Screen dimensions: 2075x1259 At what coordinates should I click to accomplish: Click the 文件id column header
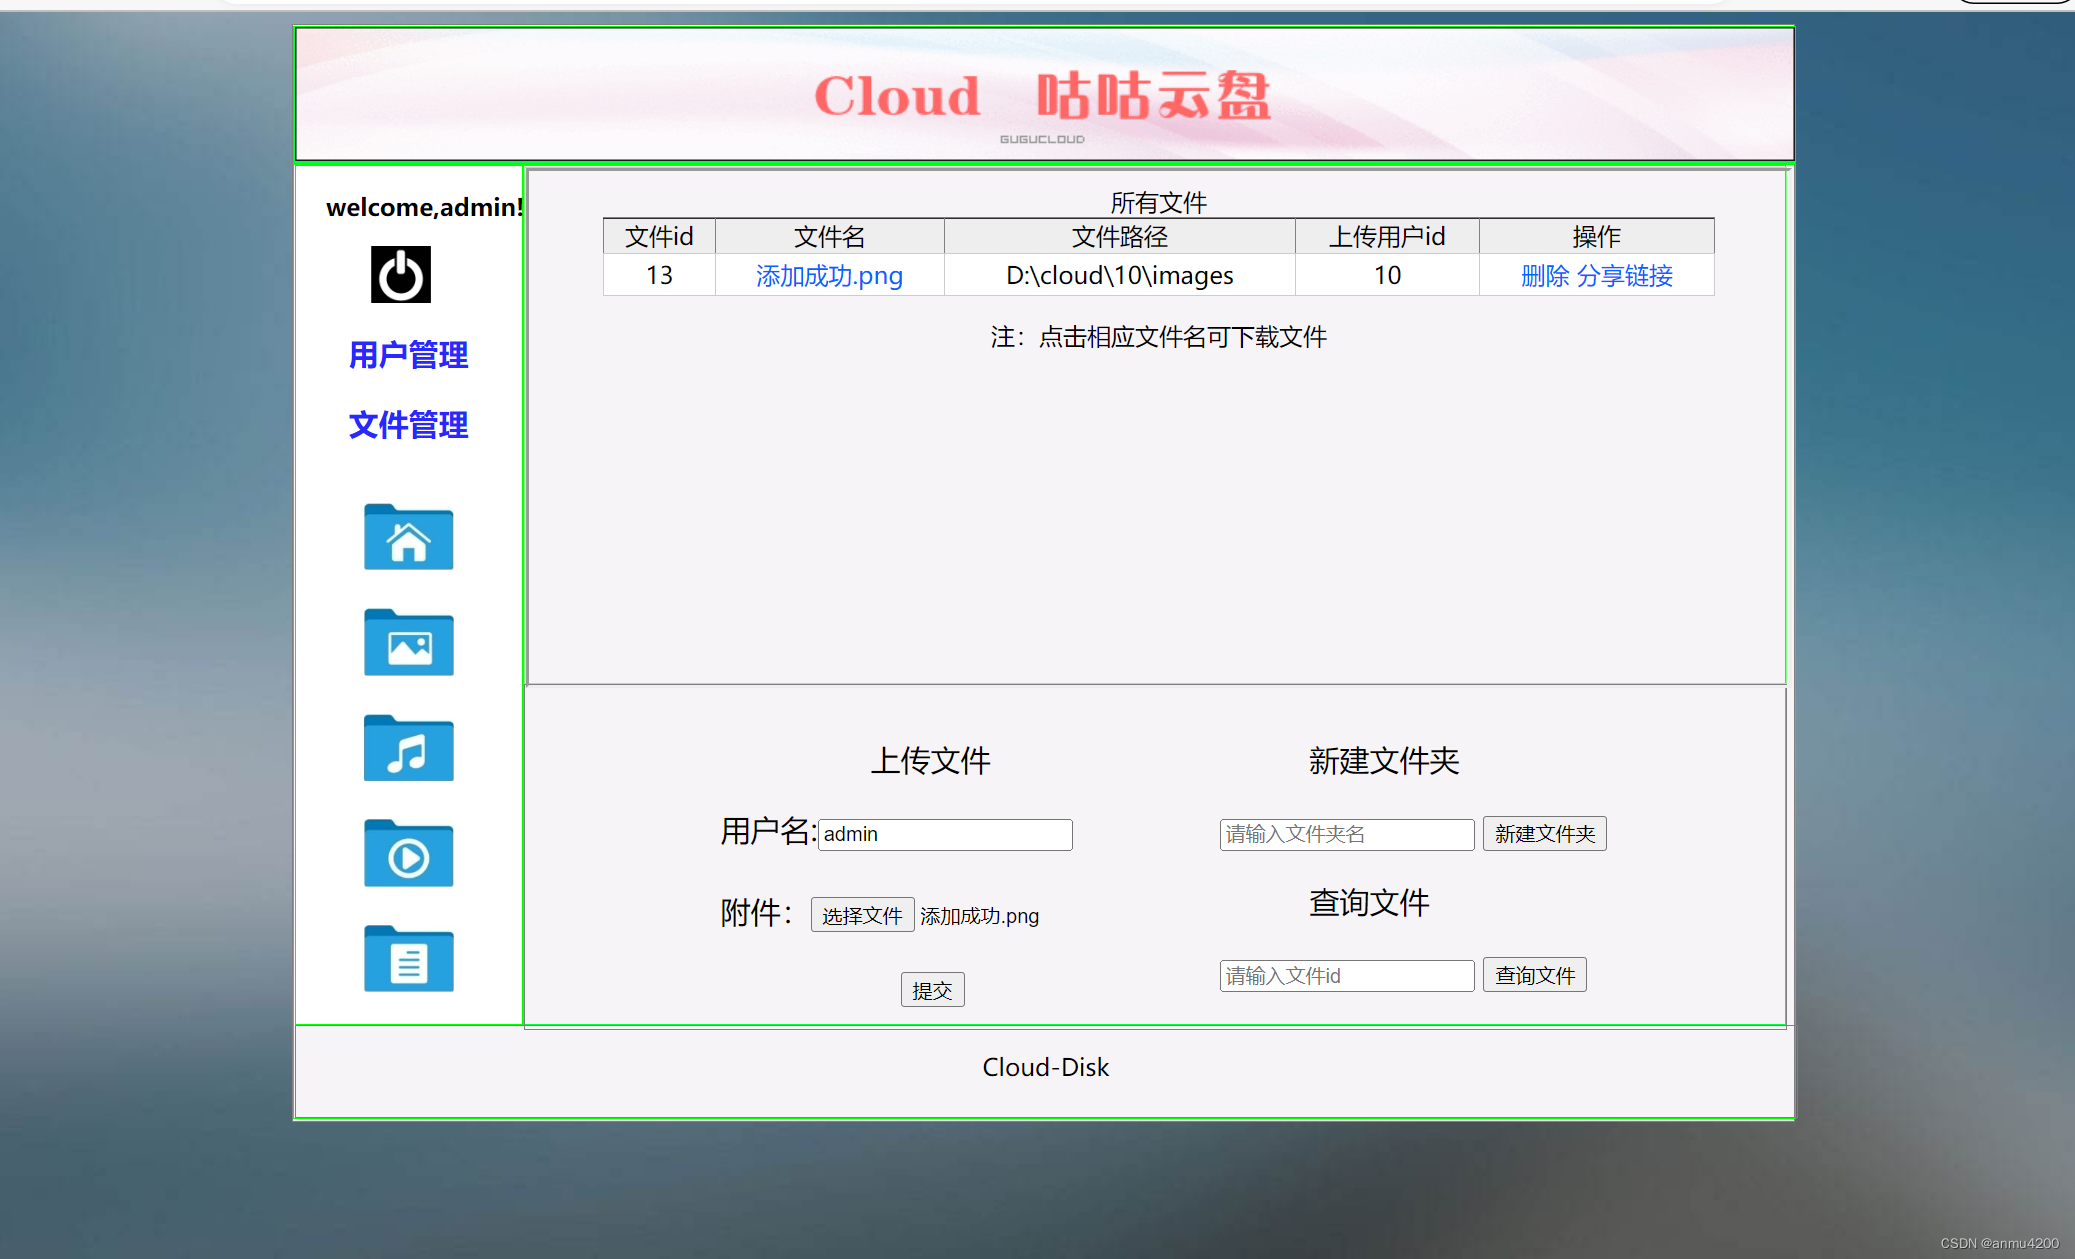pos(659,236)
